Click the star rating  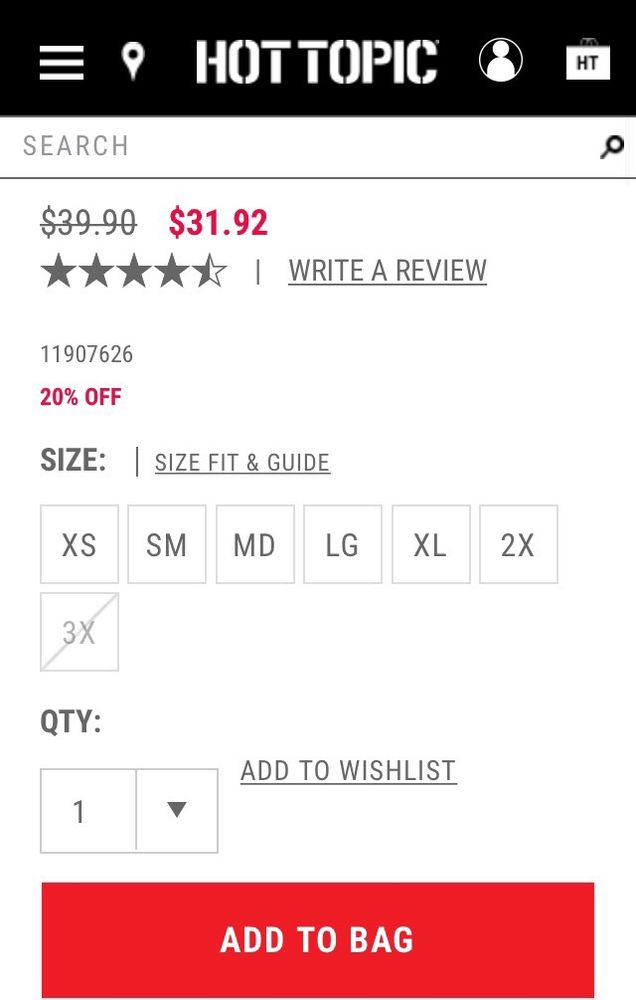click(134, 271)
